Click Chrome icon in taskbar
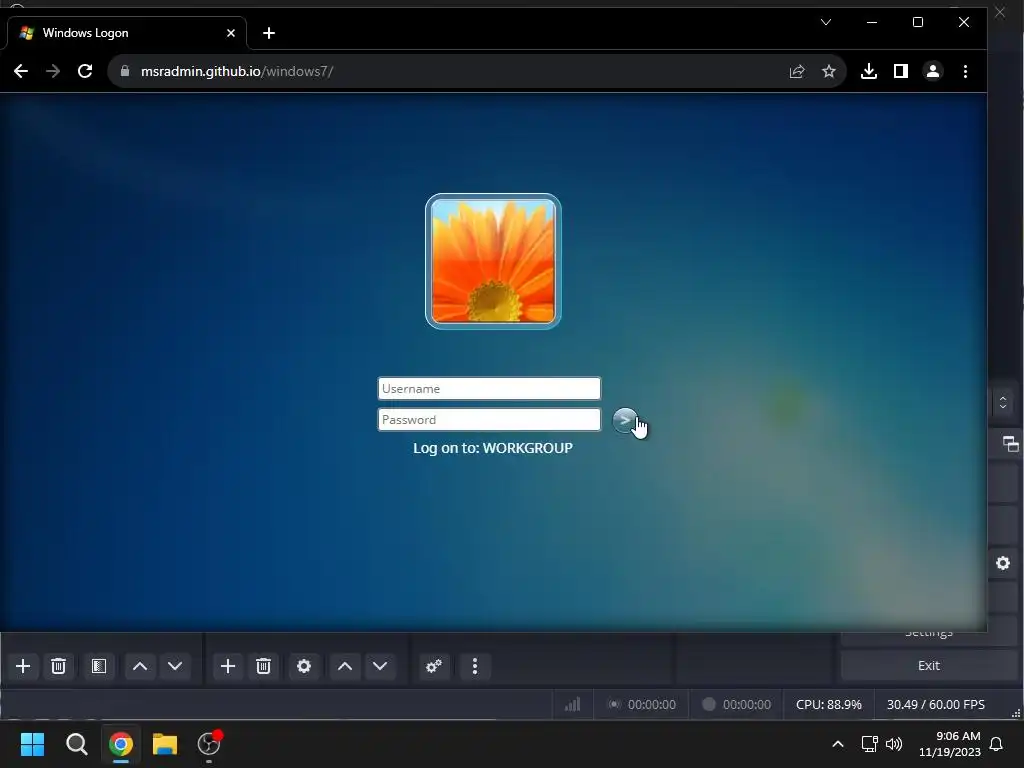This screenshot has height=768, width=1024. pyautogui.click(x=121, y=744)
